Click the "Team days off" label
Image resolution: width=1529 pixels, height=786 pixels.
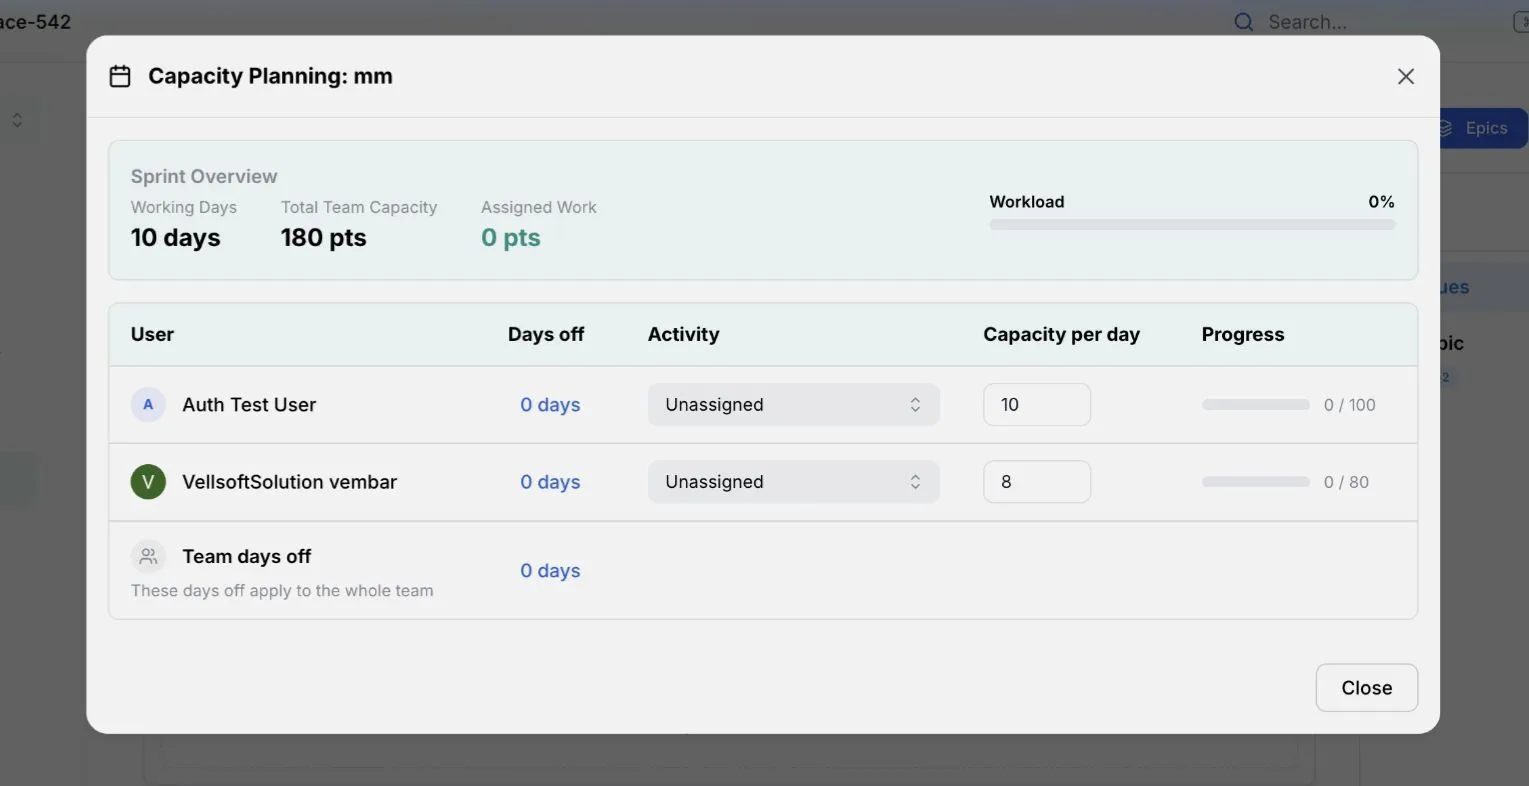click(246, 557)
